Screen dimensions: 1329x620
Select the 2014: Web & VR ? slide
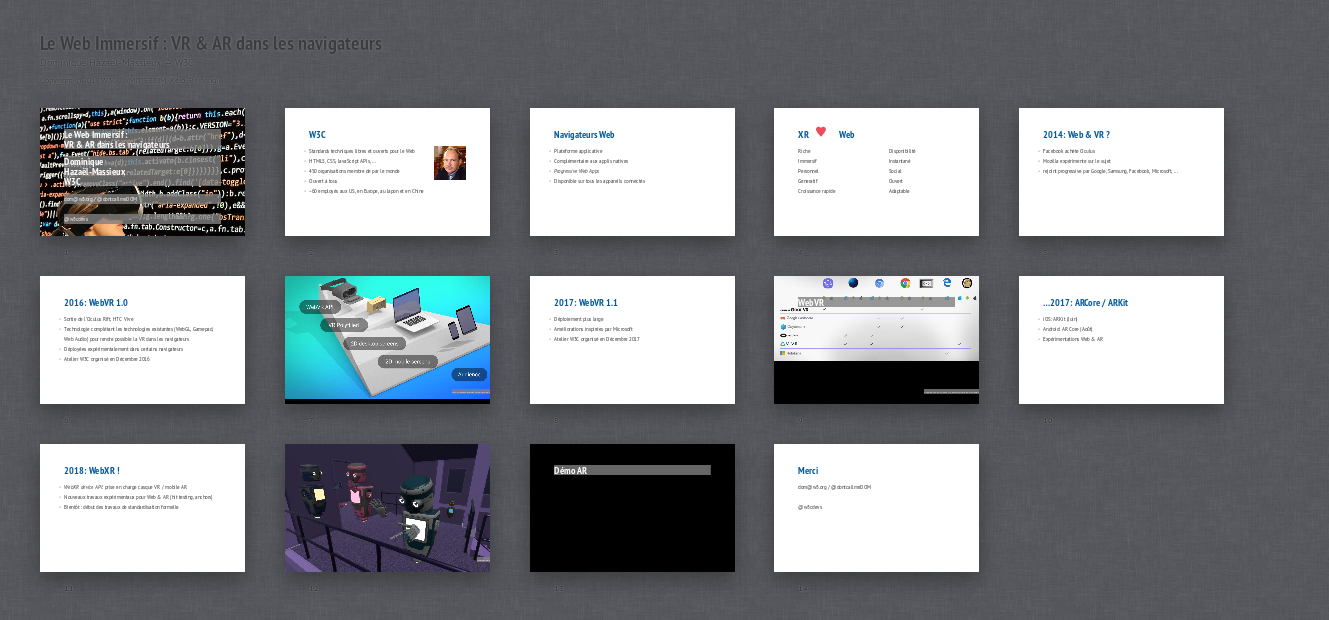1121,172
